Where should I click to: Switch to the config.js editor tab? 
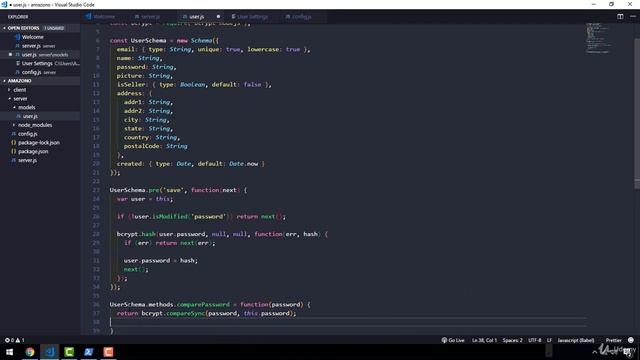(x=302, y=17)
